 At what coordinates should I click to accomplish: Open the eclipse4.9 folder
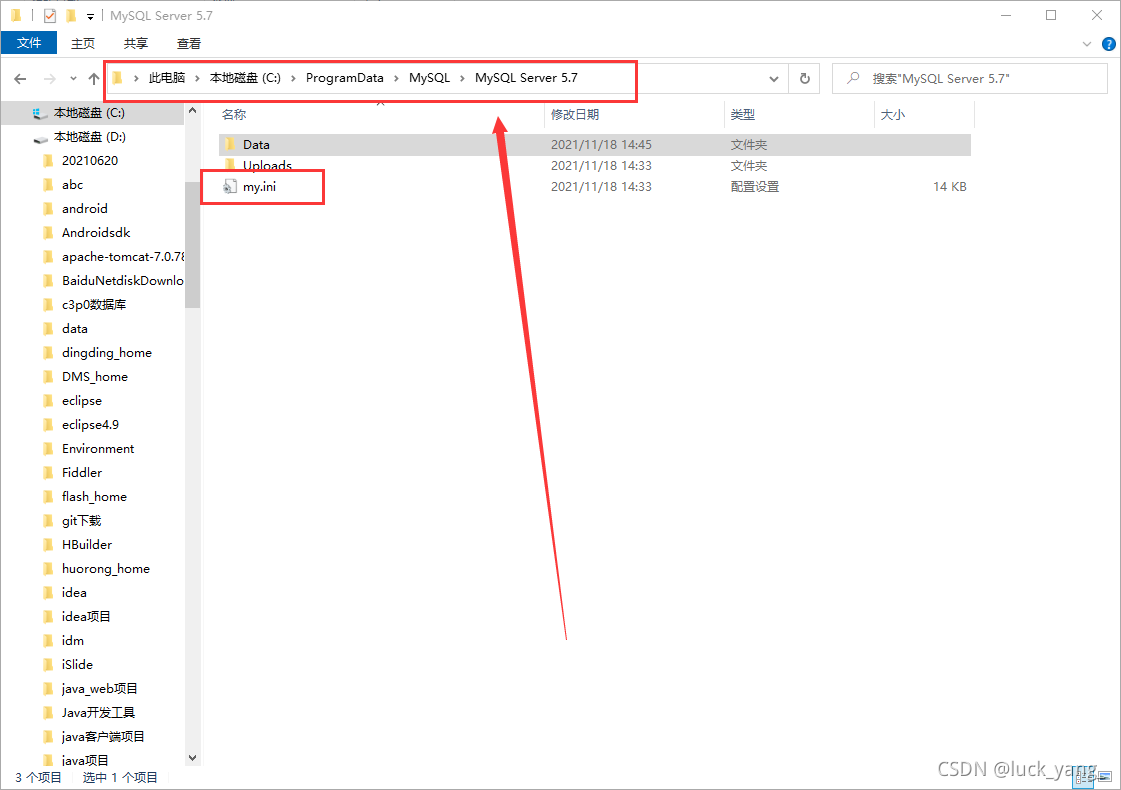point(90,425)
